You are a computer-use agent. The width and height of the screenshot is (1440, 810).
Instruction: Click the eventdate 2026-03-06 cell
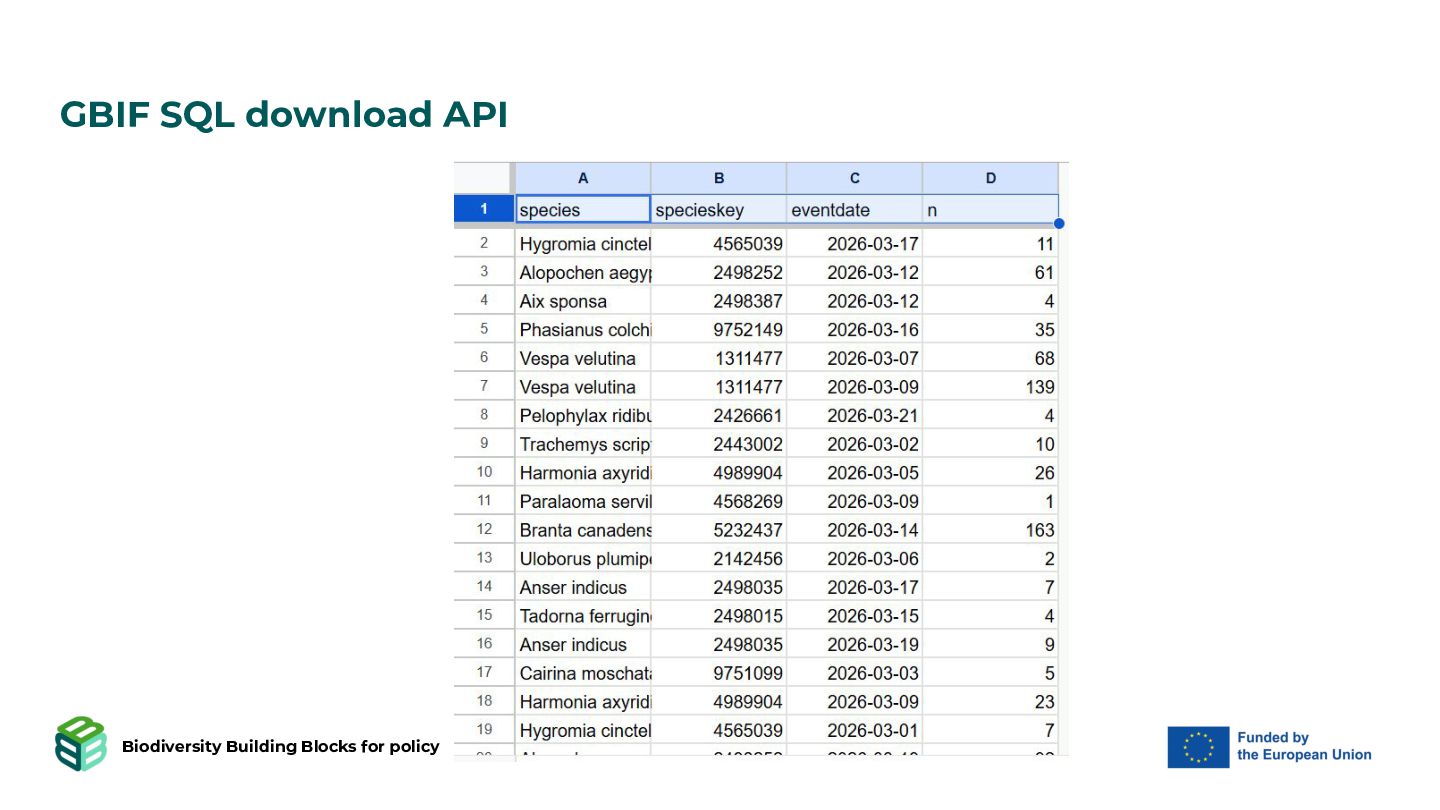(855, 558)
